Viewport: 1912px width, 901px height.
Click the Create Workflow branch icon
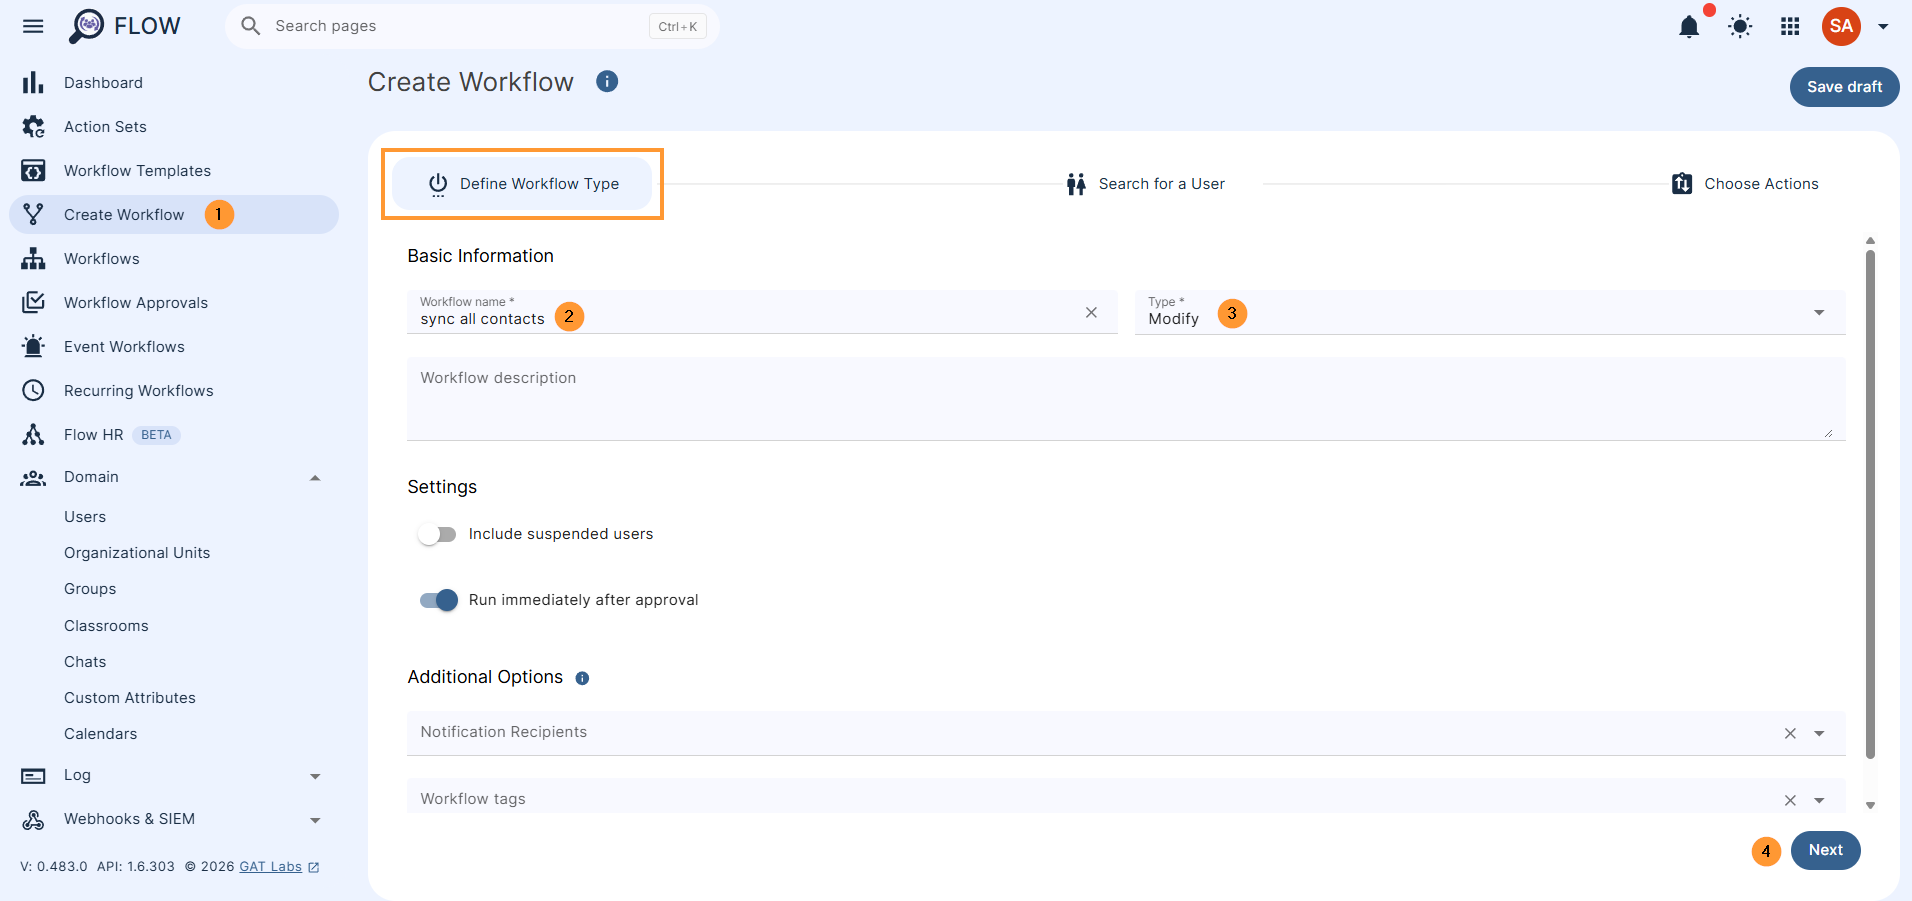[x=33, y=214]
